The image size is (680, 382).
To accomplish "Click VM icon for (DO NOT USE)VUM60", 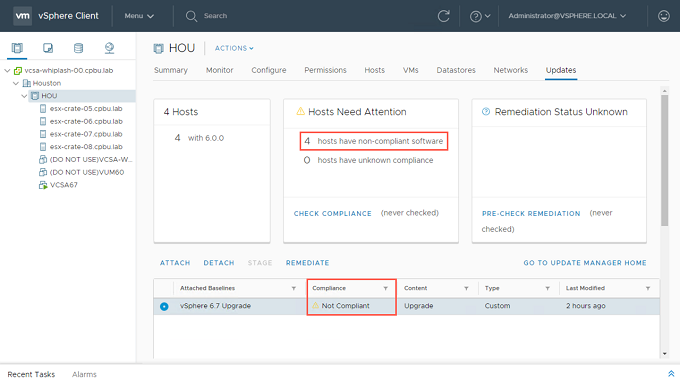I will click(x=43, y=172).
